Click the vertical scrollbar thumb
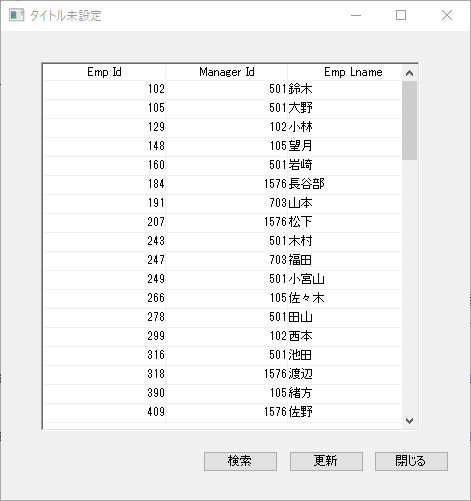 tap(409, 120)
